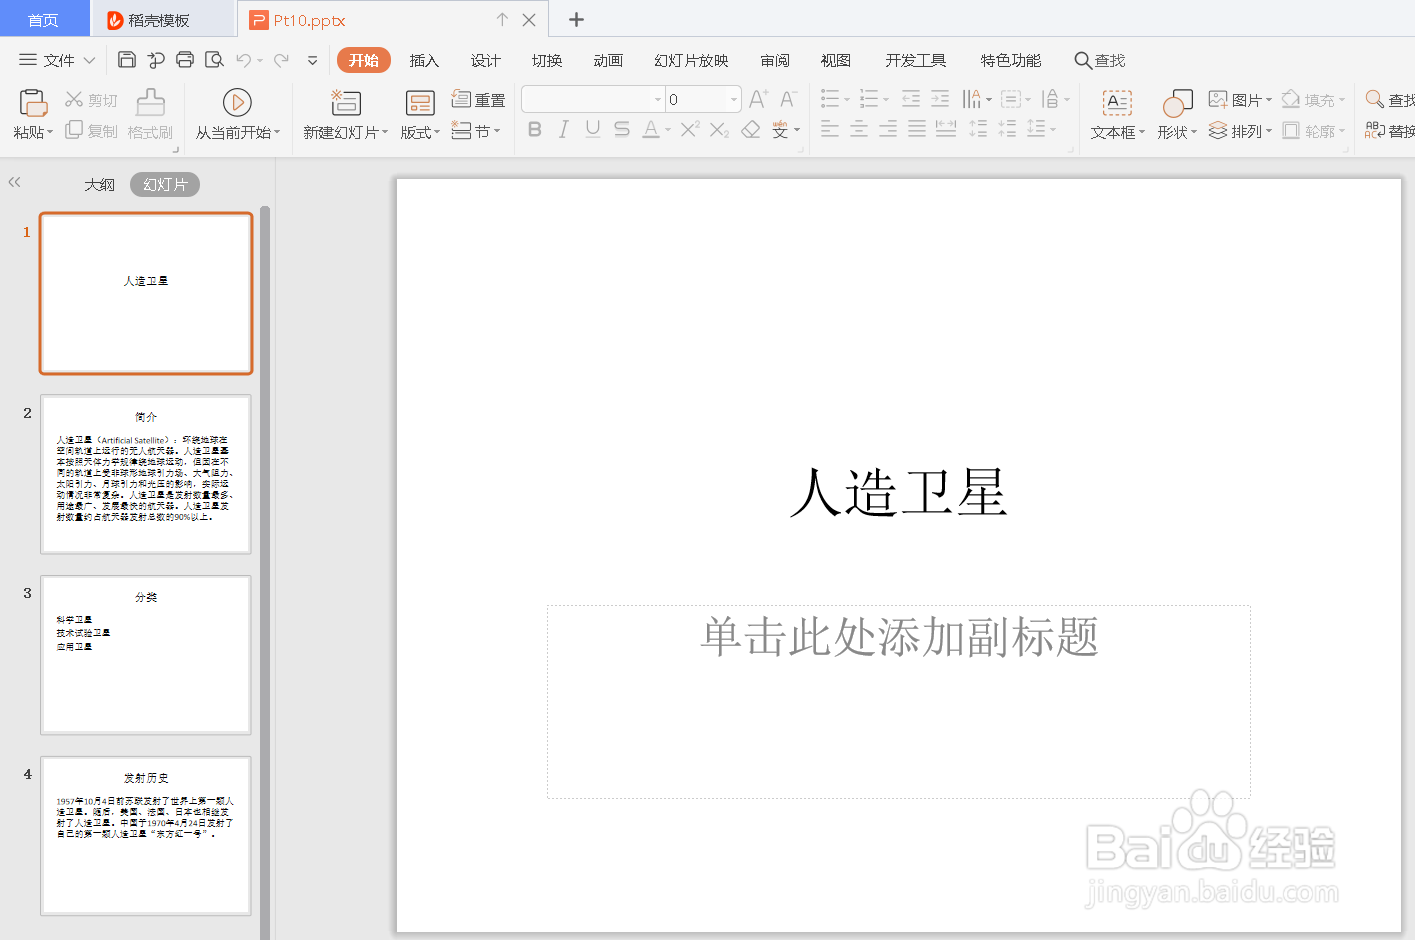The height and width of the screenshot is (940, 1415).
Task: Open the font size dropdown
Action: 734,99
